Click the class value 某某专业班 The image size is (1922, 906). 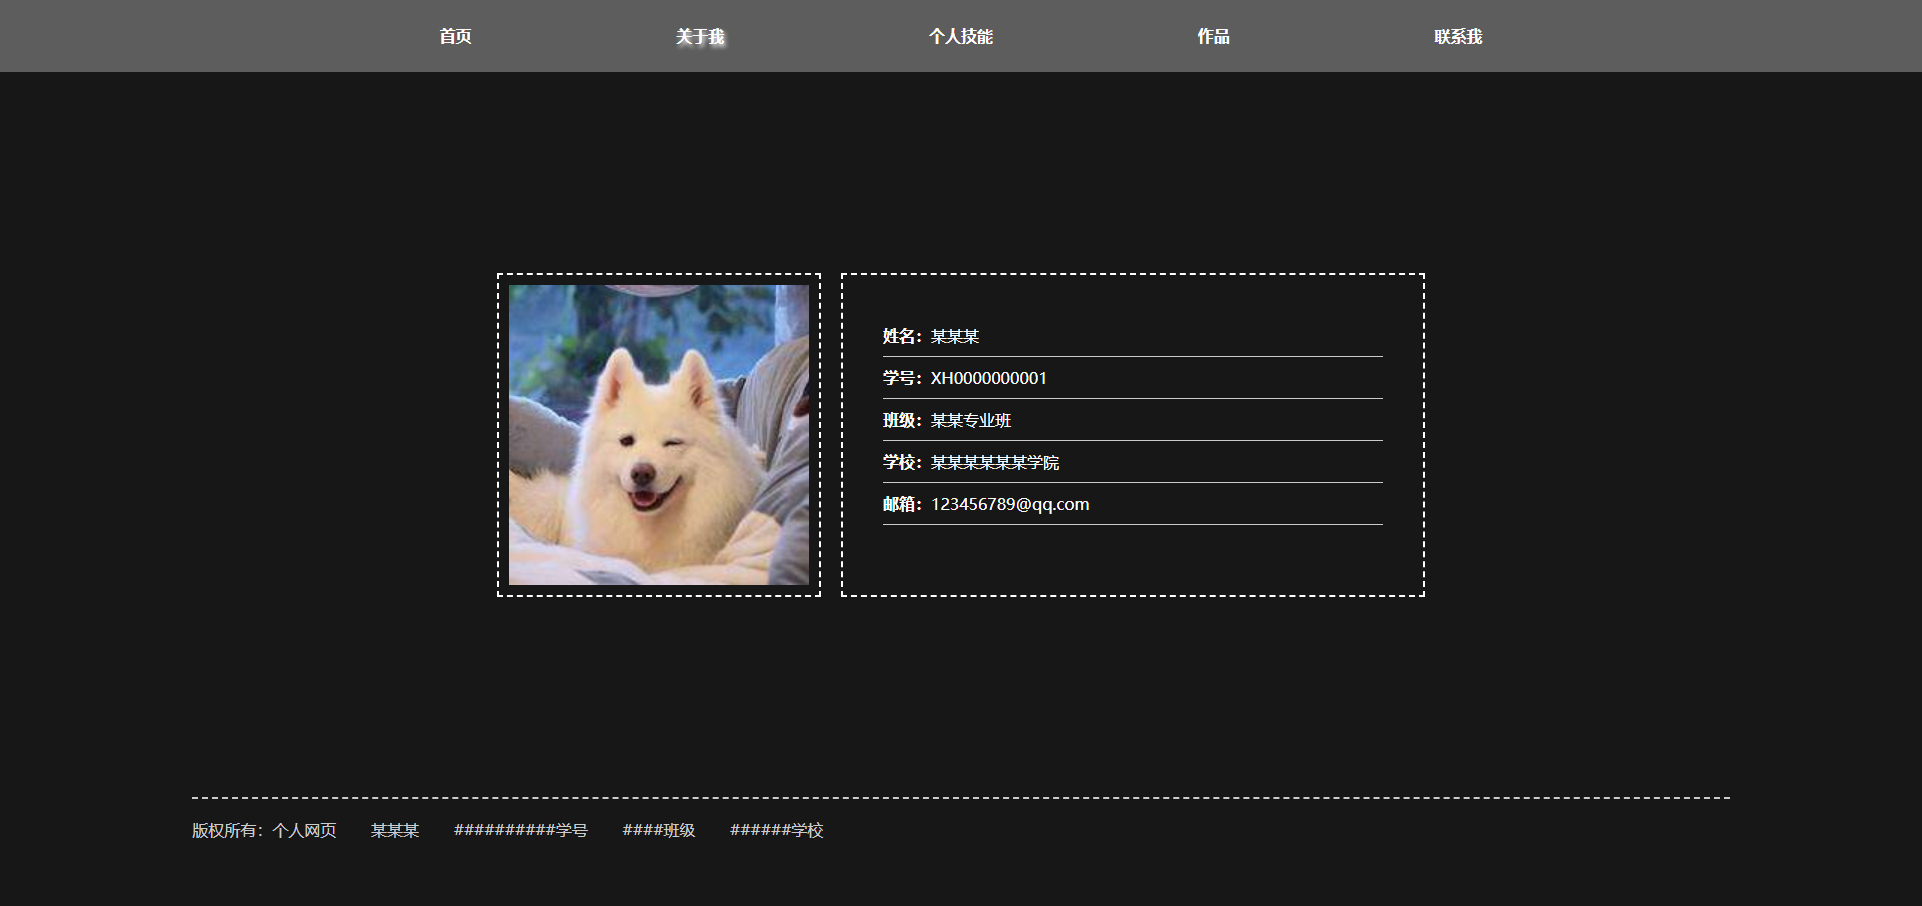[971, 420]
